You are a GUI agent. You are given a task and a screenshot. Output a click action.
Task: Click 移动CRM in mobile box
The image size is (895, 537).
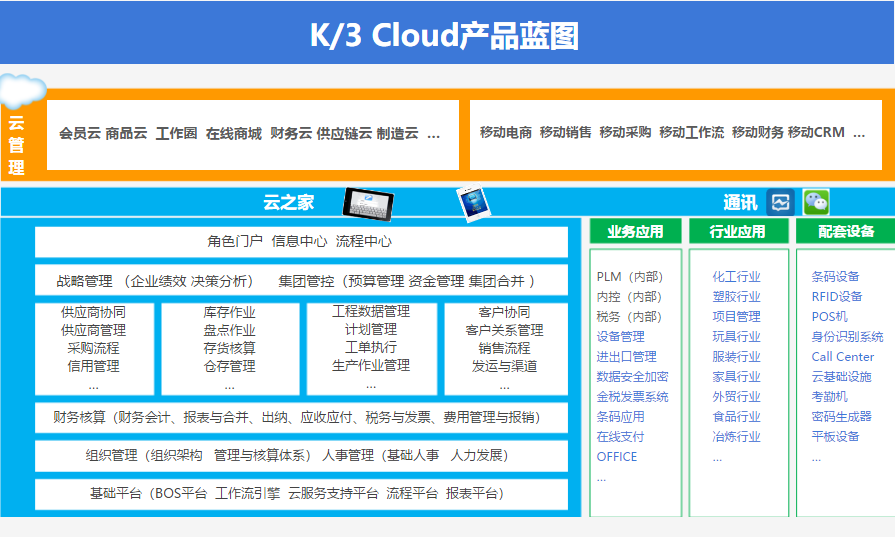[x=816, y=132]
